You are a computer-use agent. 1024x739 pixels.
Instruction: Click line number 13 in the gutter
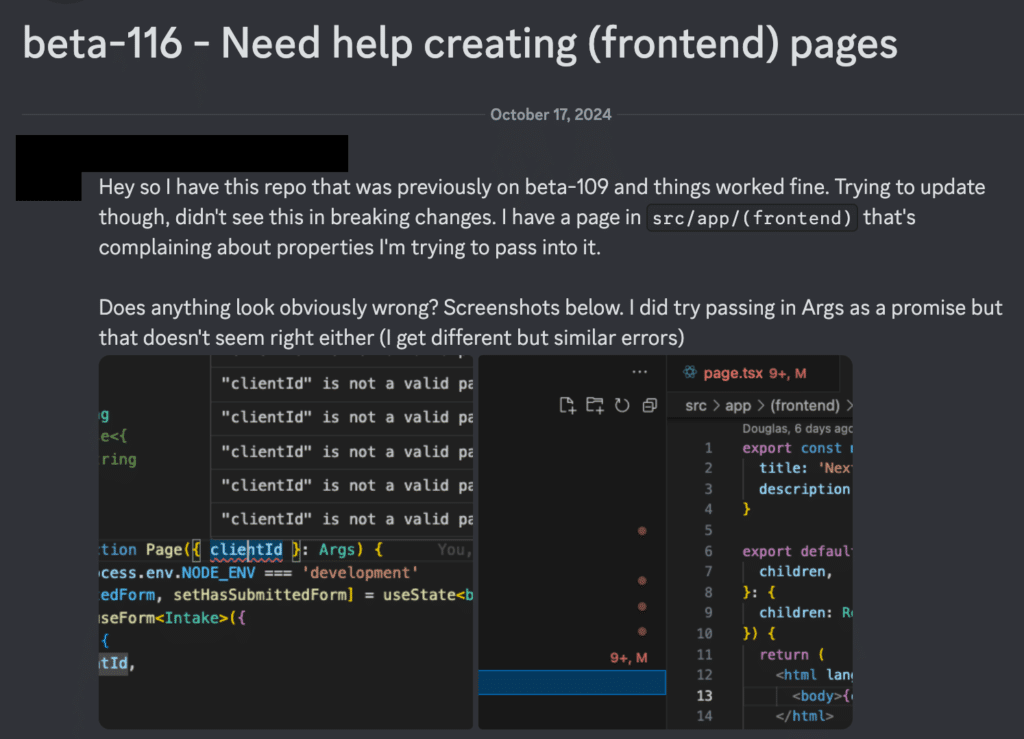click(x=706, y=695)
